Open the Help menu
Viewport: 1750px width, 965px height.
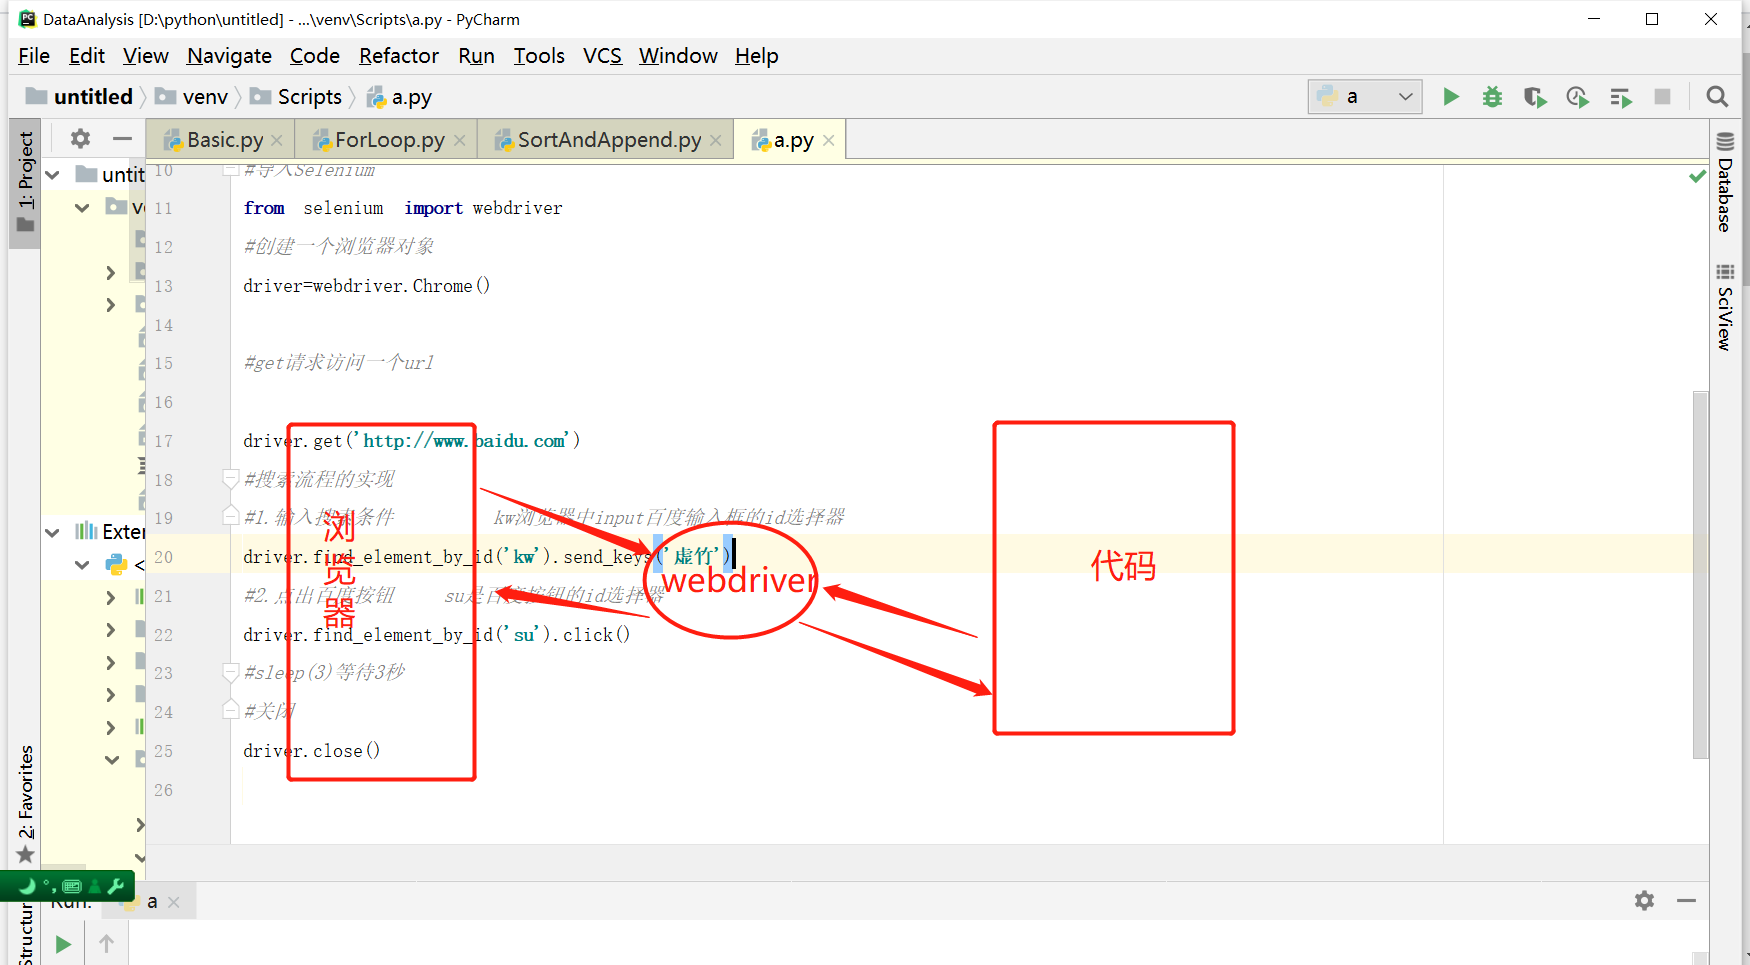point(756,56)
